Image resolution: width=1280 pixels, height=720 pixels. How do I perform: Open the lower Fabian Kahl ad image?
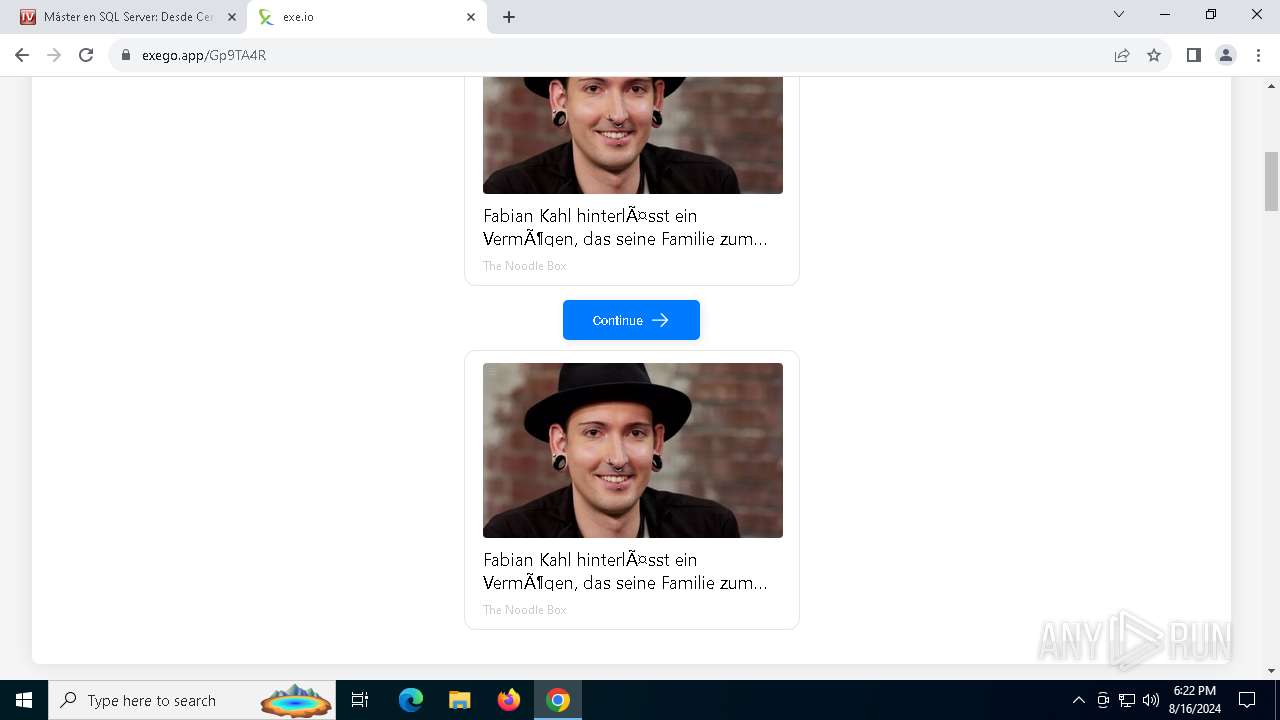pos(633,450)
